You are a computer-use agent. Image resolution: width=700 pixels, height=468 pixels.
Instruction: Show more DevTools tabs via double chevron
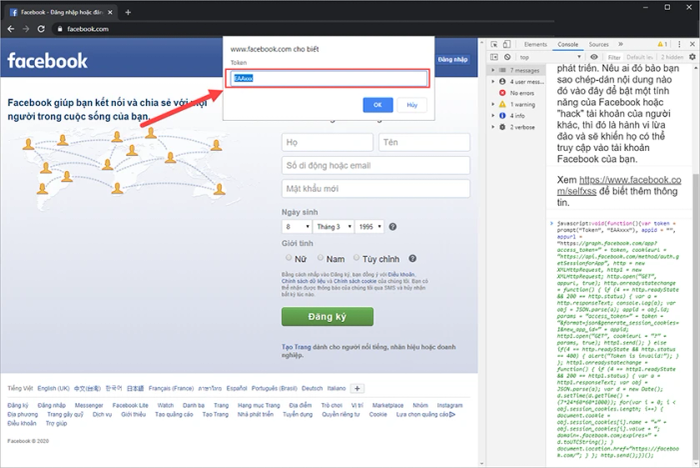pyautogui.click(x=621, y=44)
